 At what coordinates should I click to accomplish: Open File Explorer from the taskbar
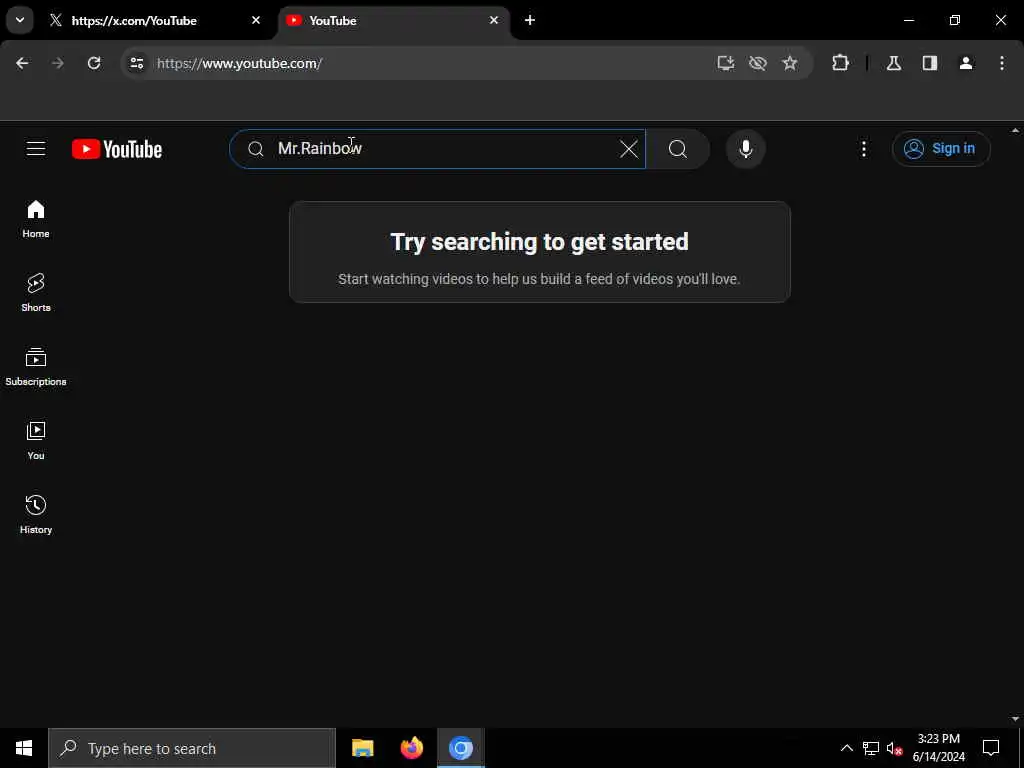[x=362, y=748]
